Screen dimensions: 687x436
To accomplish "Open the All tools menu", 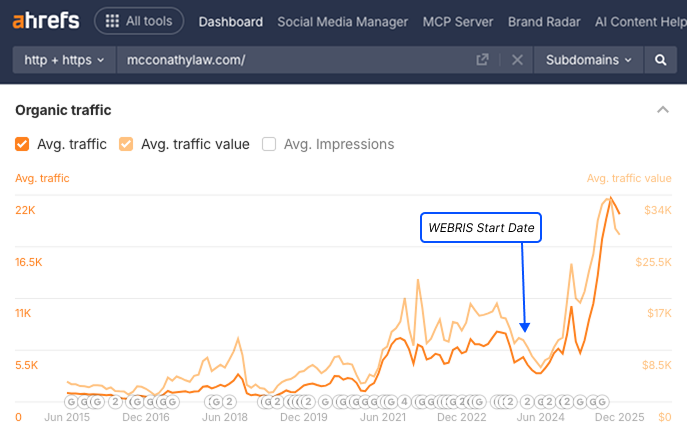I will coord(139,21).
